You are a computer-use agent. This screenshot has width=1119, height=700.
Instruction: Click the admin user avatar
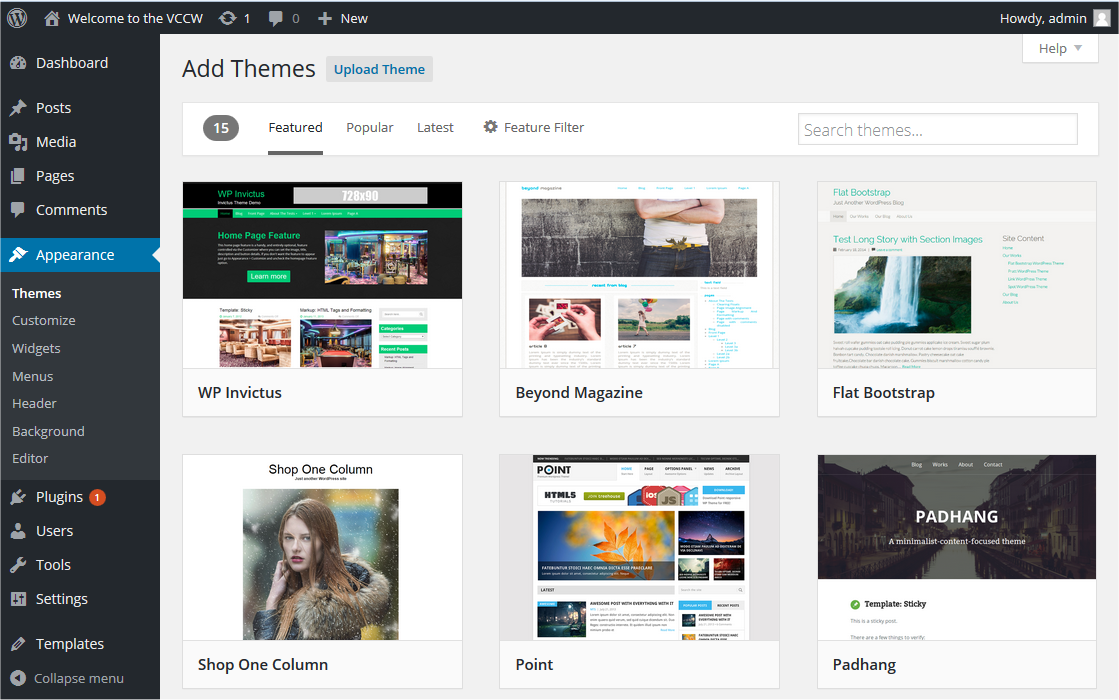(1101, 18)
